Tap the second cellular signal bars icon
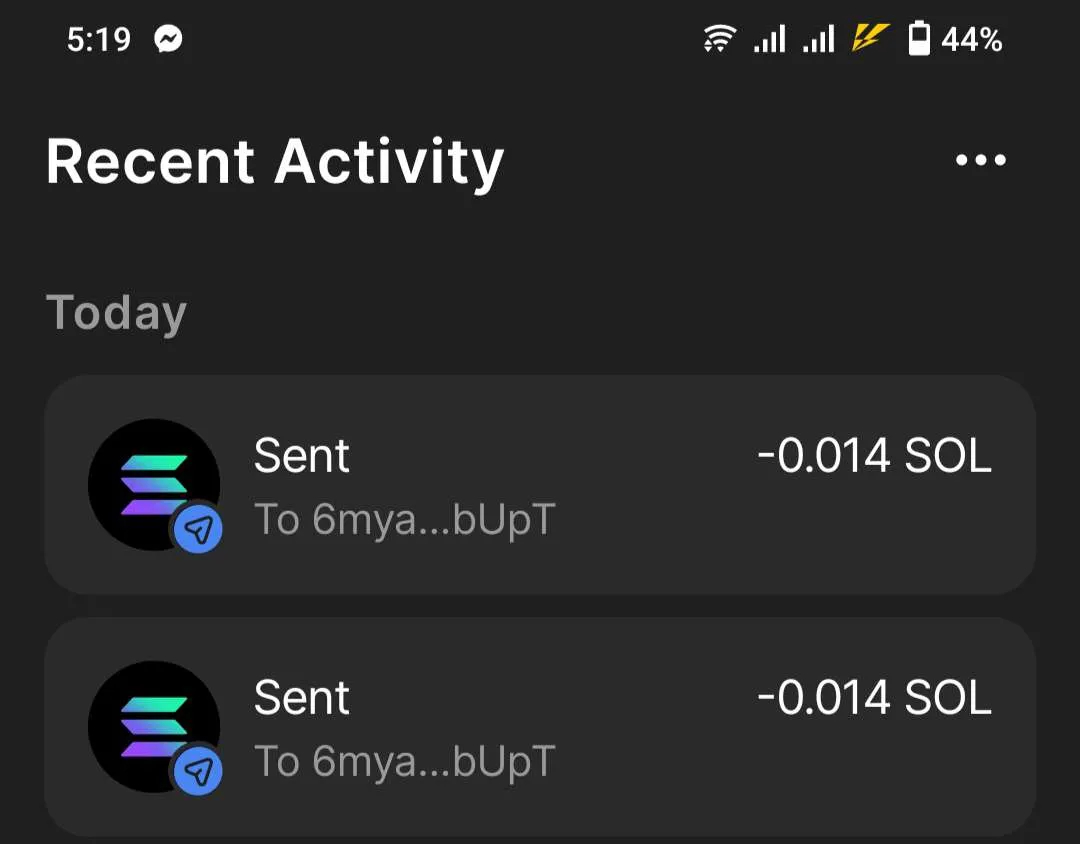The width and height of the screenshot is (1080, 844). click(819, 40)
